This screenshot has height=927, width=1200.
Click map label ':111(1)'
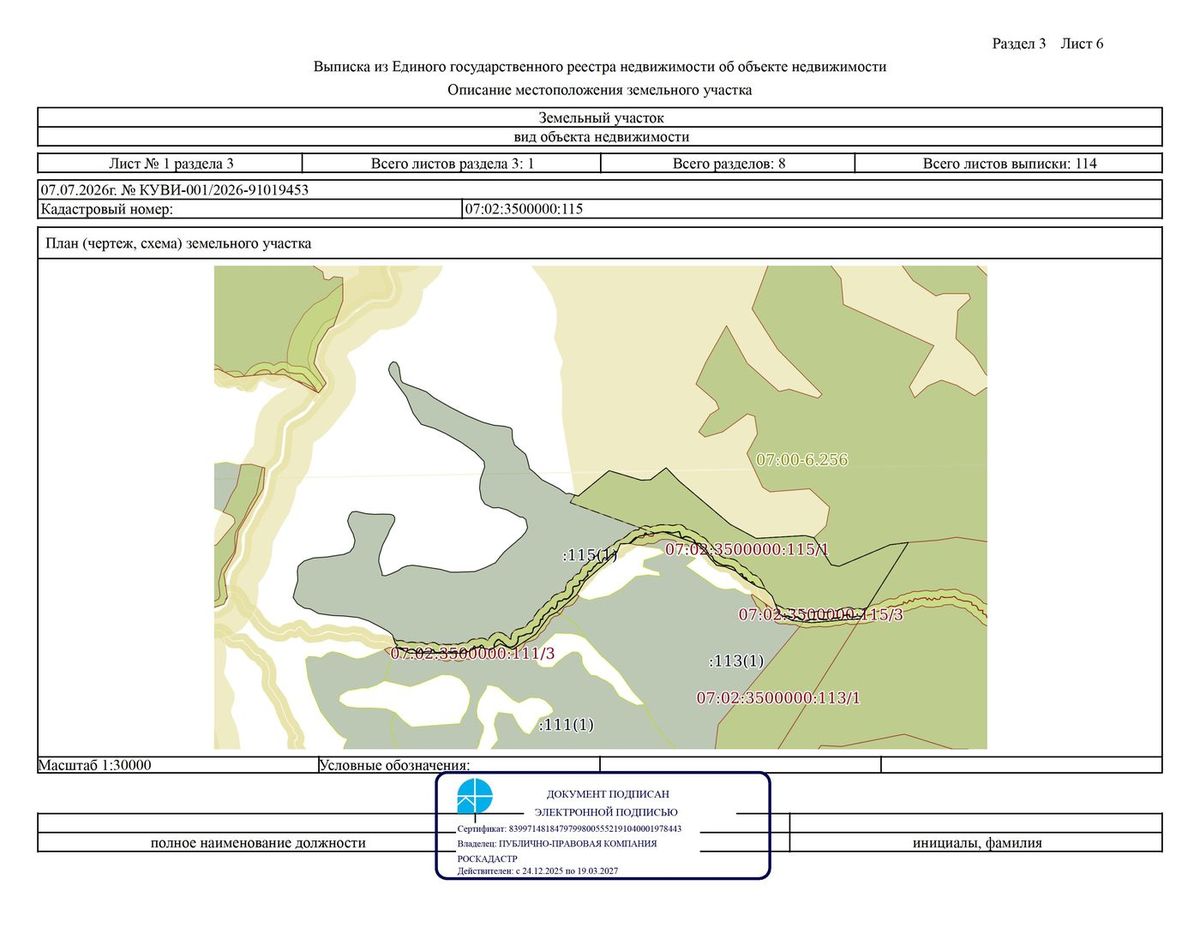click(566, 725)
